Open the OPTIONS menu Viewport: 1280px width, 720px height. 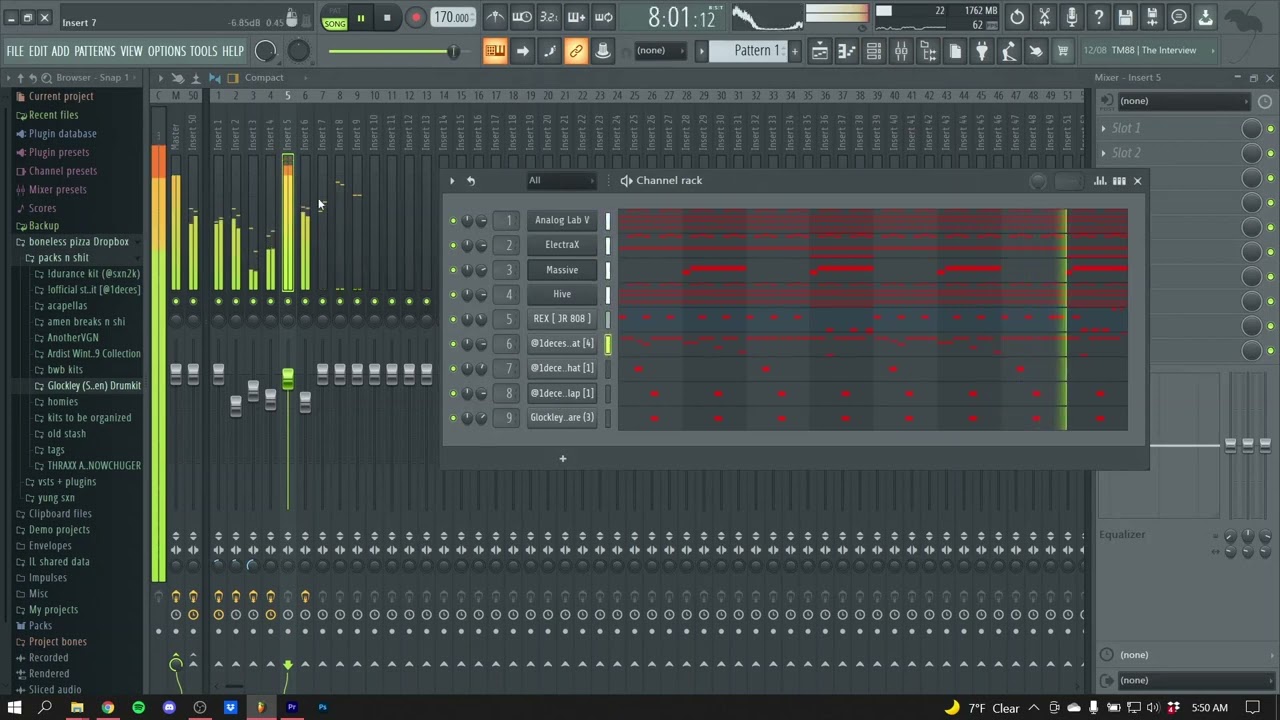pyautogui.click(x=167, y=51)
